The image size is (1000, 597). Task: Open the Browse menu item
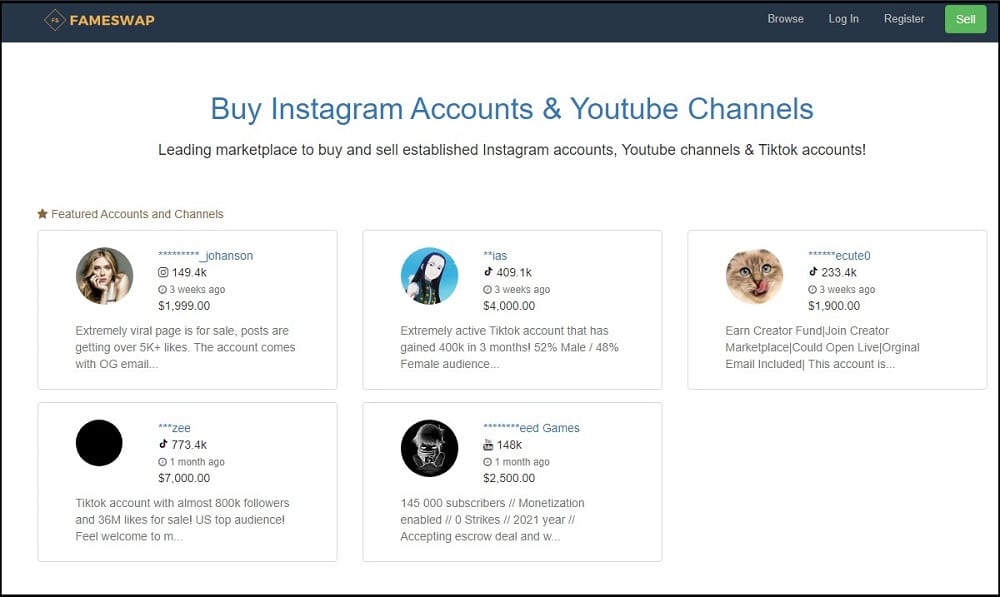785,19
